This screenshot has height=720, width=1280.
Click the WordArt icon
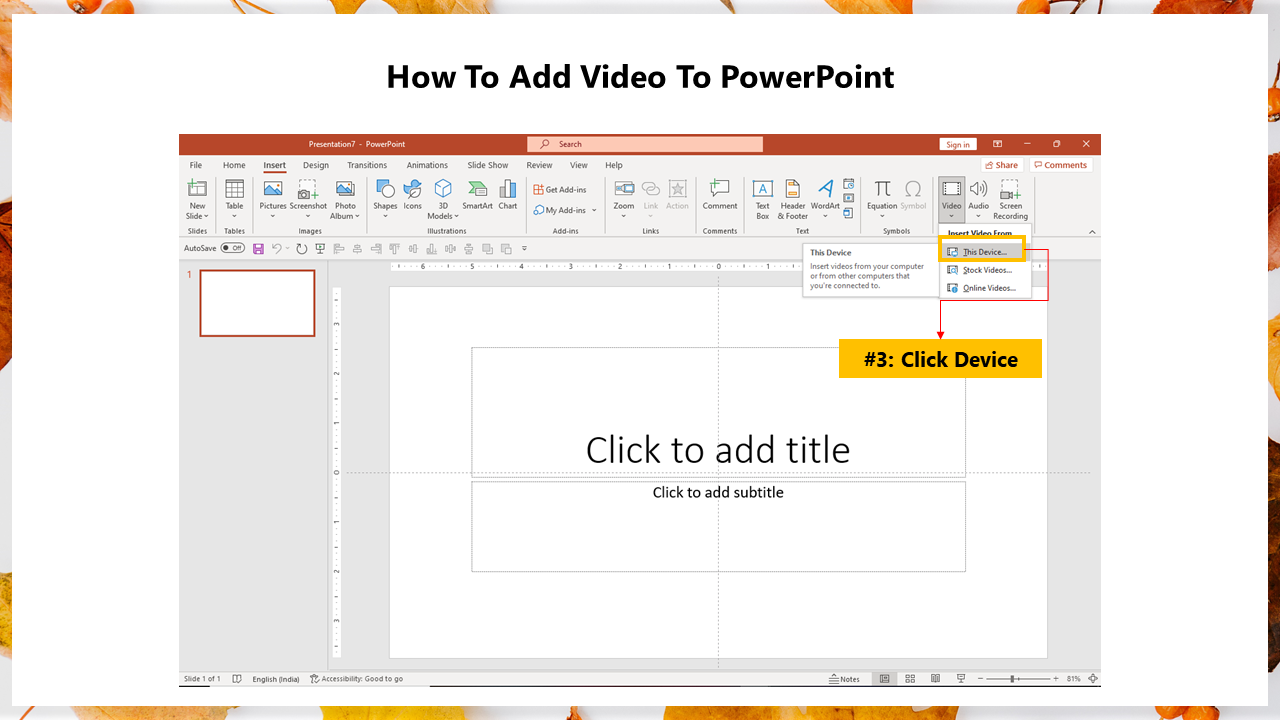coord(825,188)
